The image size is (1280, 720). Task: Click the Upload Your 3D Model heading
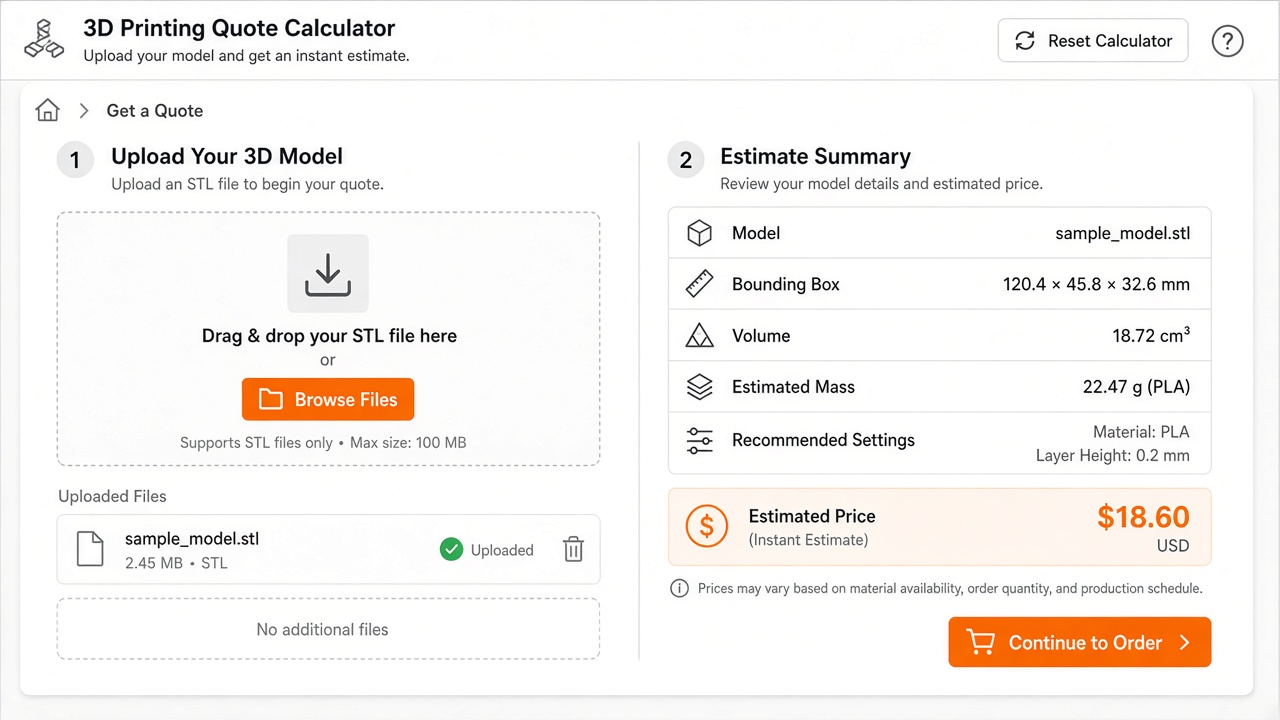[x=227, y=156]
